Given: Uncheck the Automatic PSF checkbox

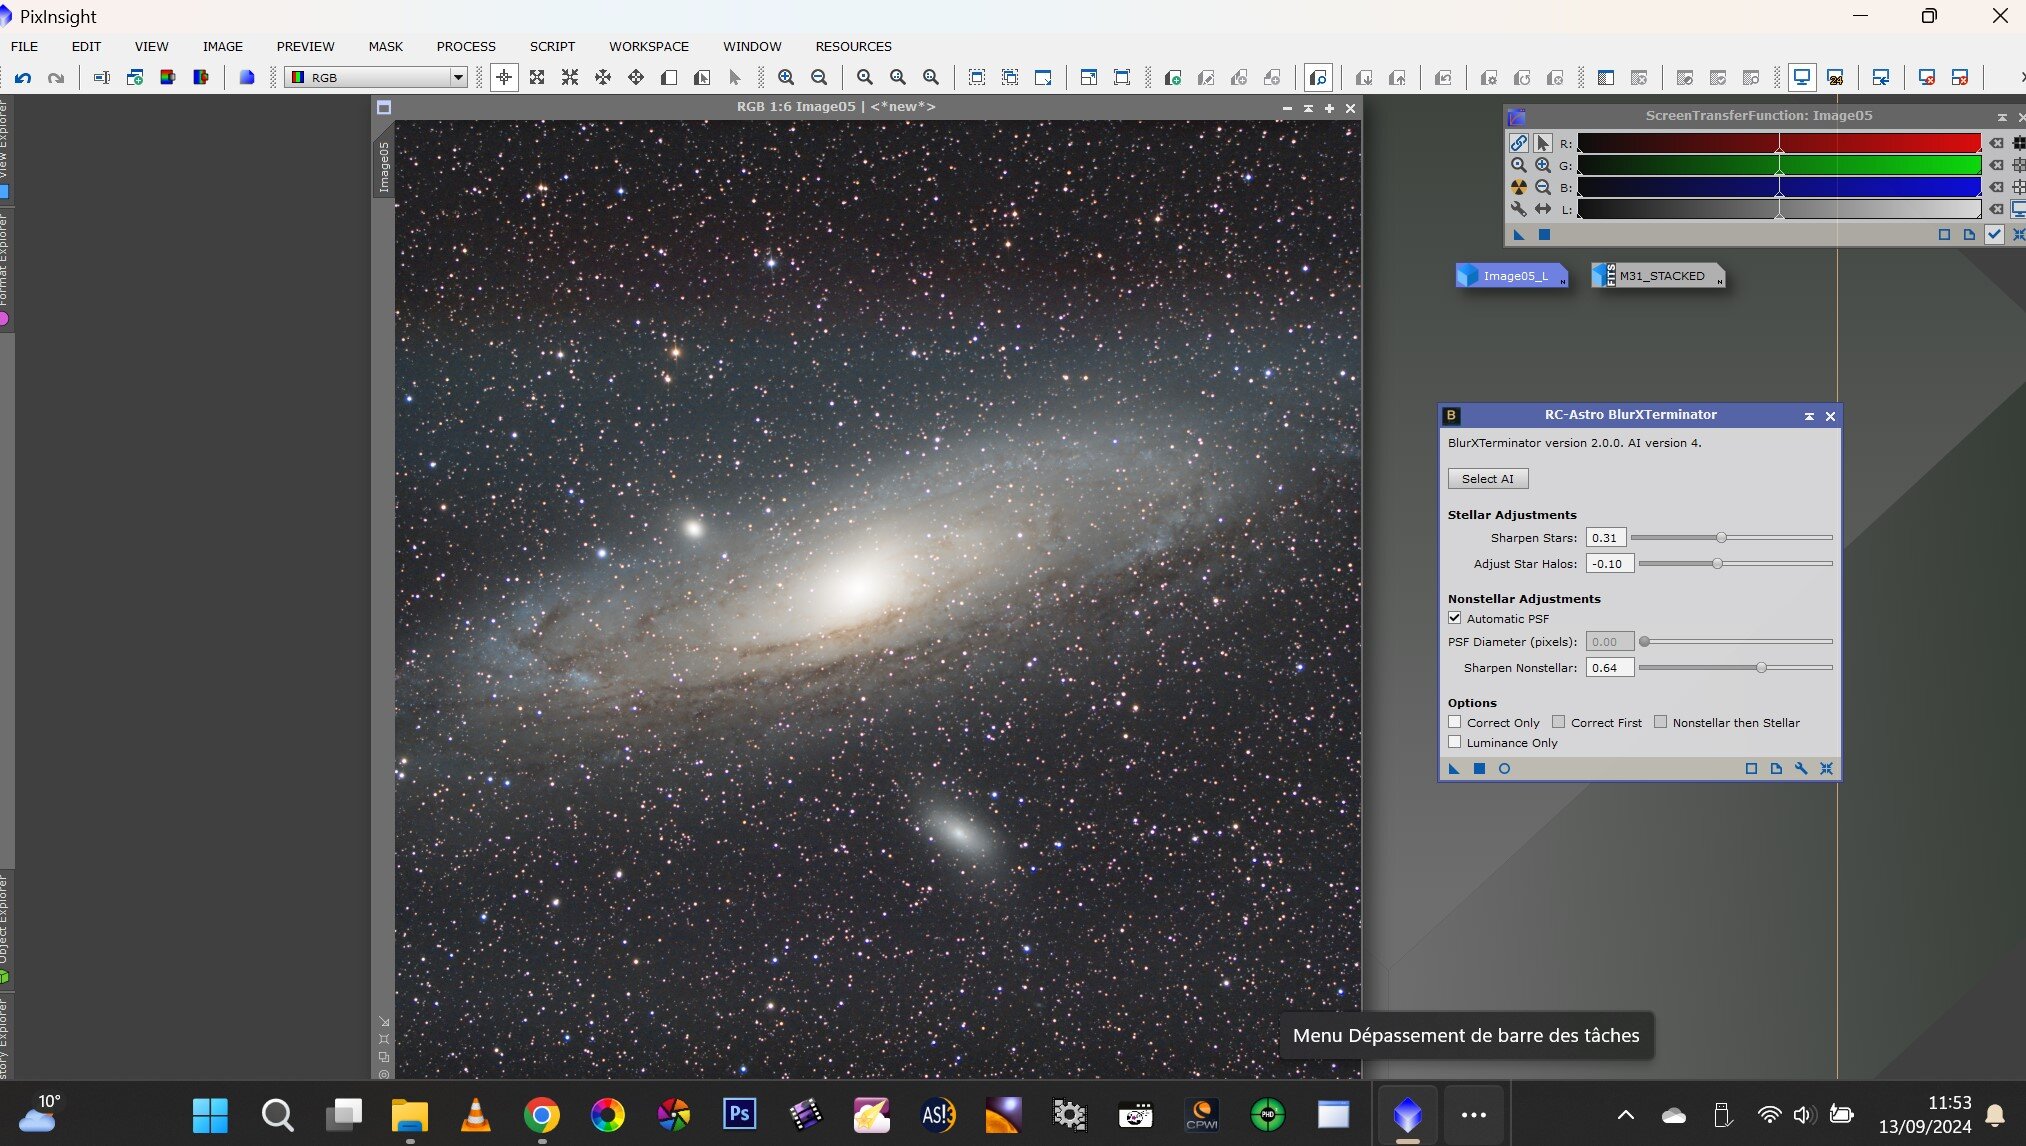Looking at the screenshot, I should click(1455, 618).
